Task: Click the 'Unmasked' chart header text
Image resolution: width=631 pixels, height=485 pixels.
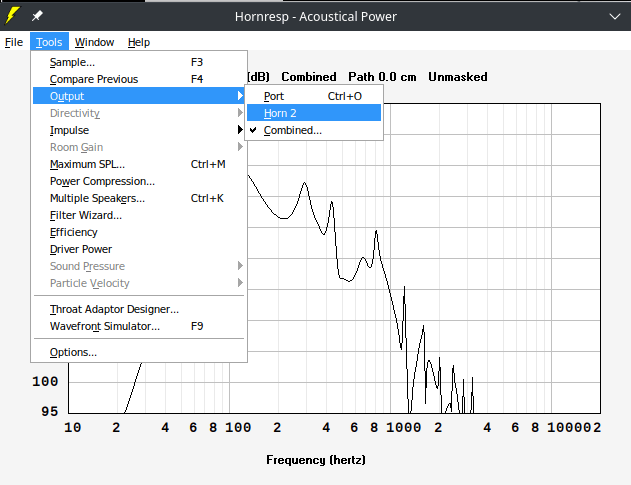Action: (x=458, y=77)
